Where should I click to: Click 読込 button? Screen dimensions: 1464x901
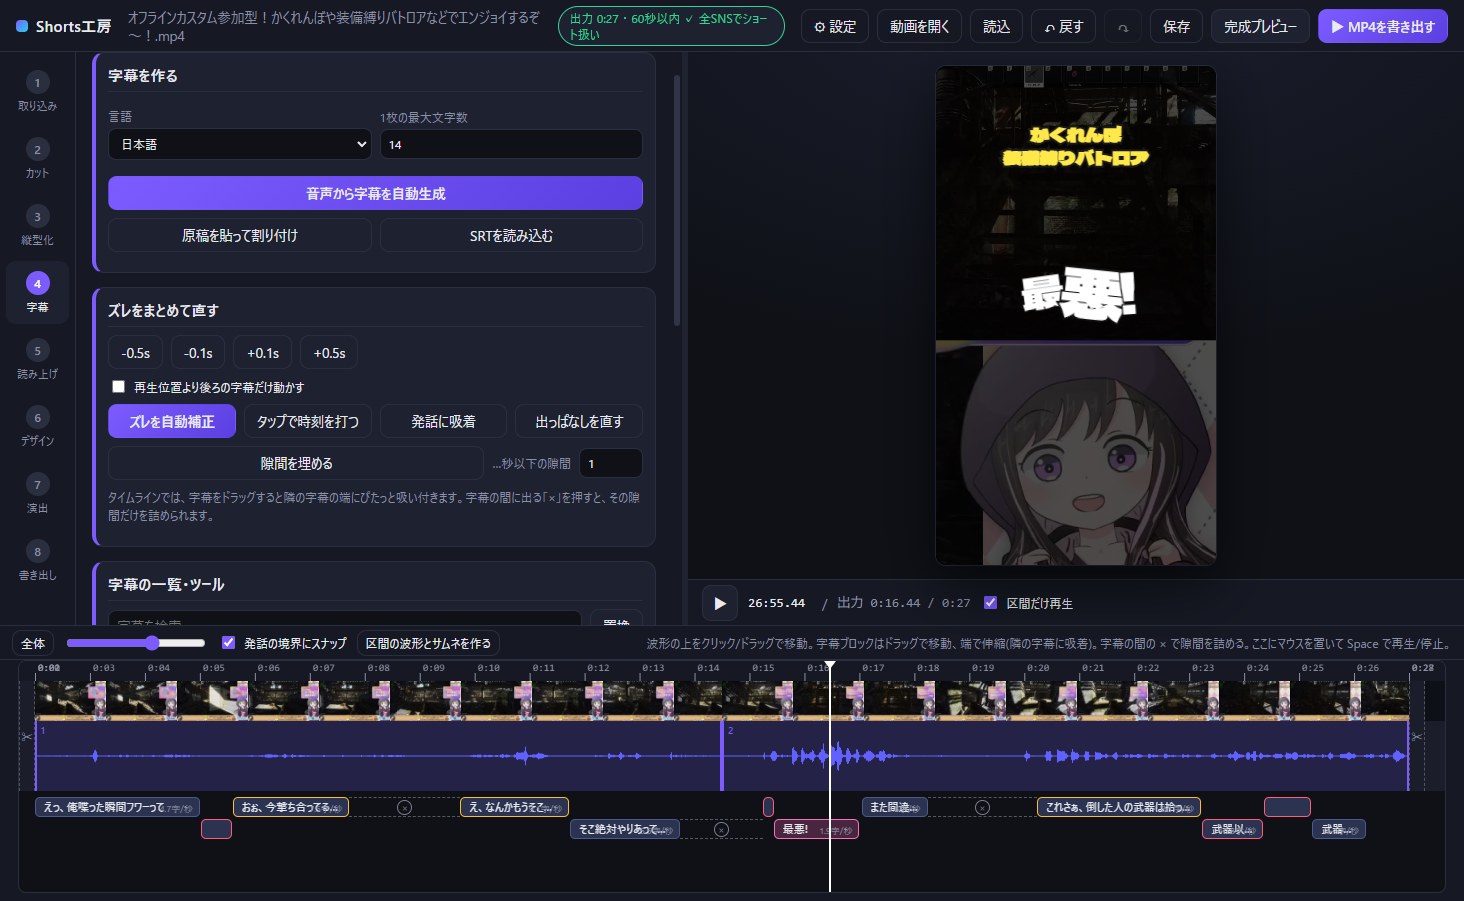[x=996, y=27]
